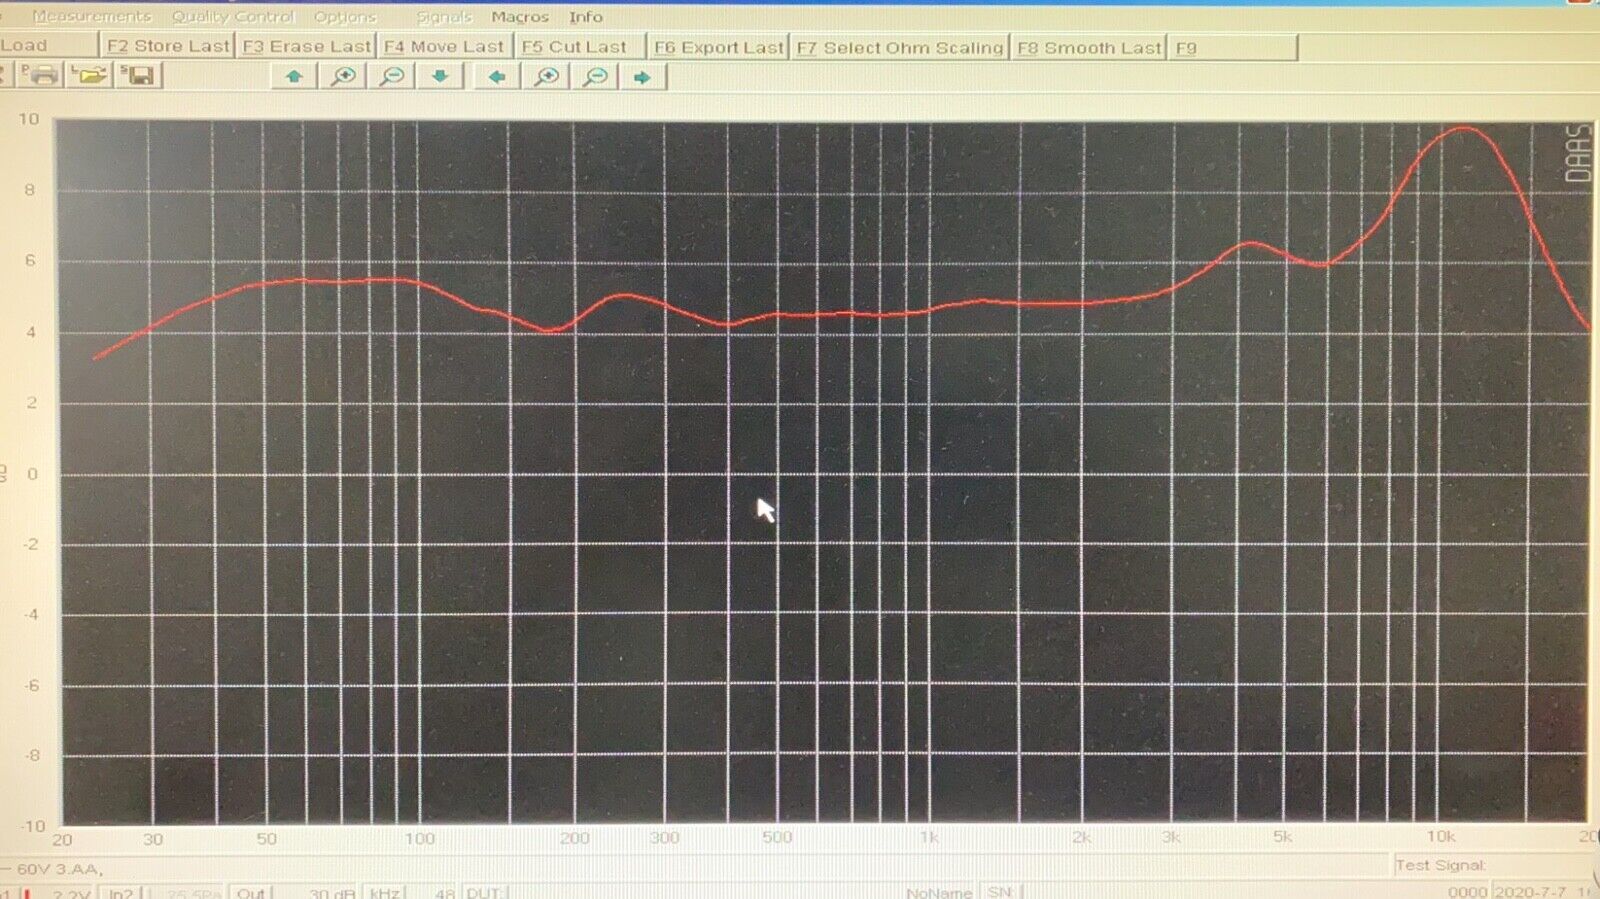
Task: Open the Info menu
Action: pyautogui.click(x=586, y=17)
